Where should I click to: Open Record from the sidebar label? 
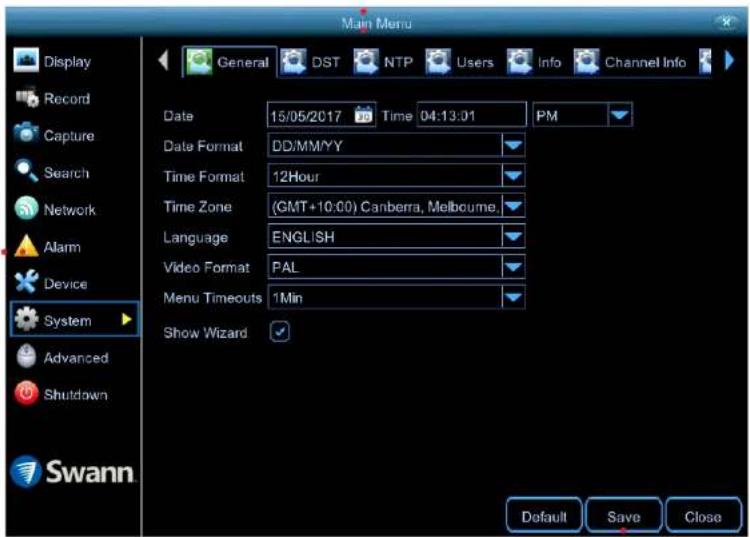click(67, 99)
